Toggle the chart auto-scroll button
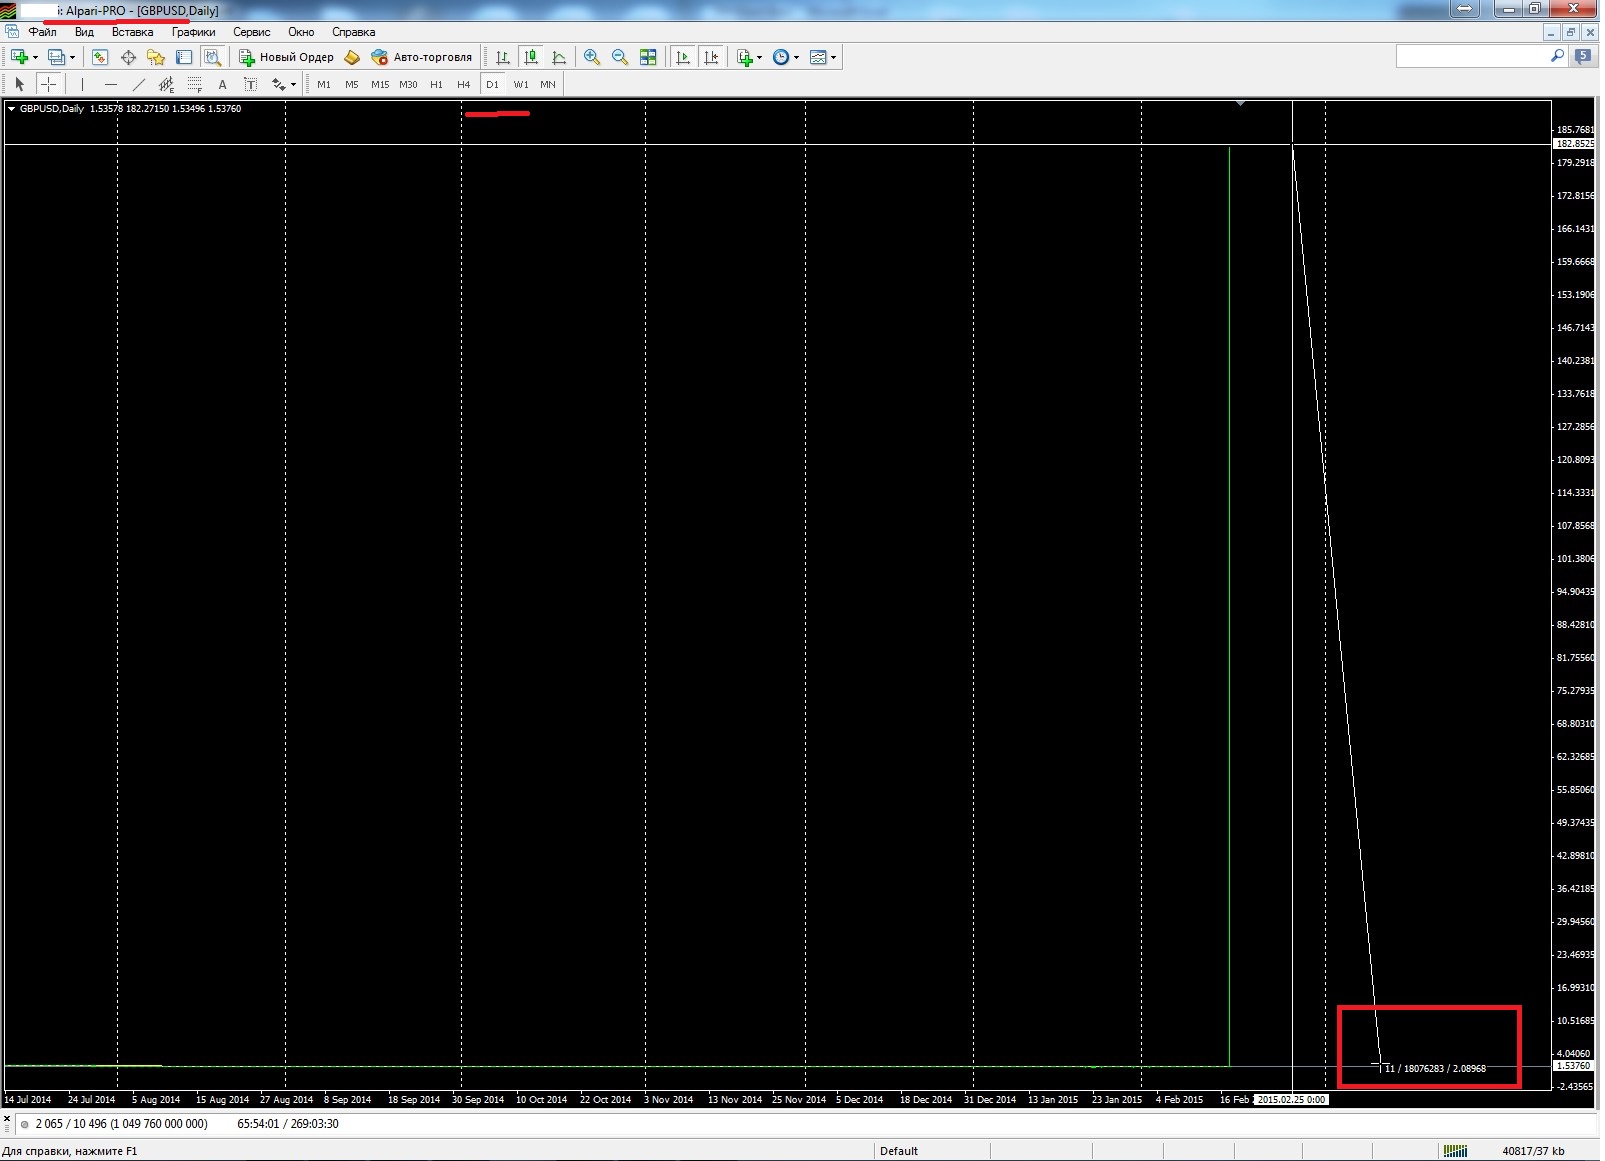This screenshot has height=1161, width=1605. coord(683,57)
